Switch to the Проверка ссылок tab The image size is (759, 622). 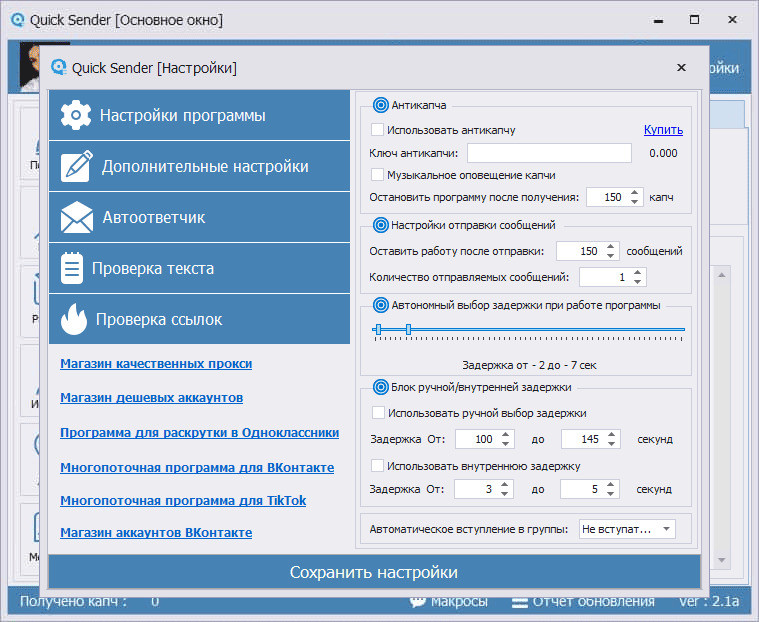click(199, 320)
